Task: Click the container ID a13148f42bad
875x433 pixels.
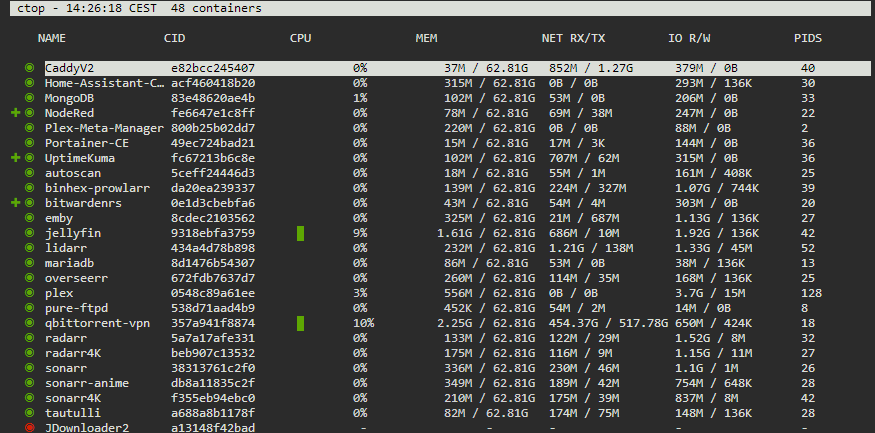Action: coord(213,428)
